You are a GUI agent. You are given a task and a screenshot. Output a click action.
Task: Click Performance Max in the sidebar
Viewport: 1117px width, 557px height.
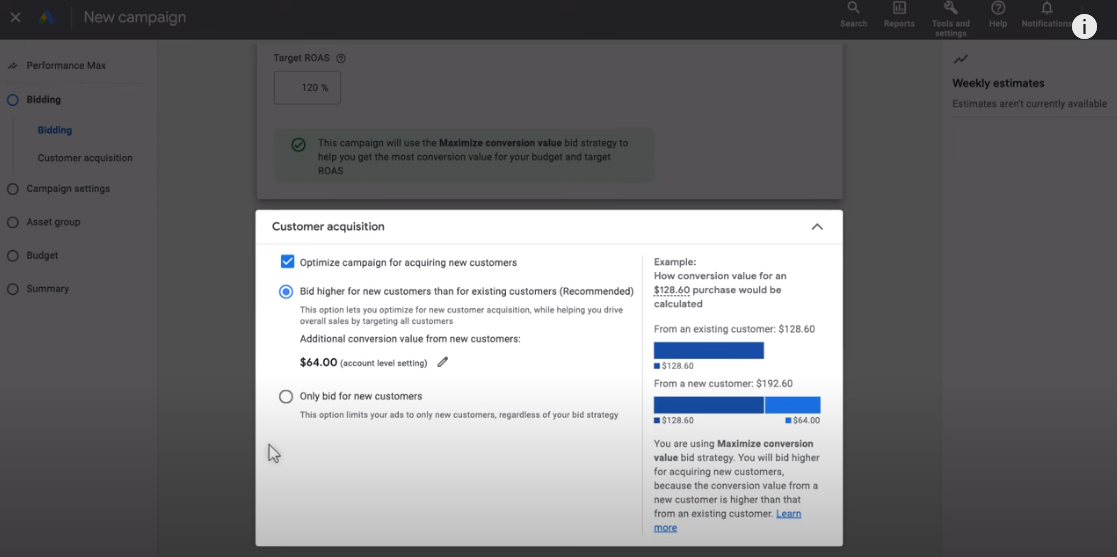click(x=66, y=66)
